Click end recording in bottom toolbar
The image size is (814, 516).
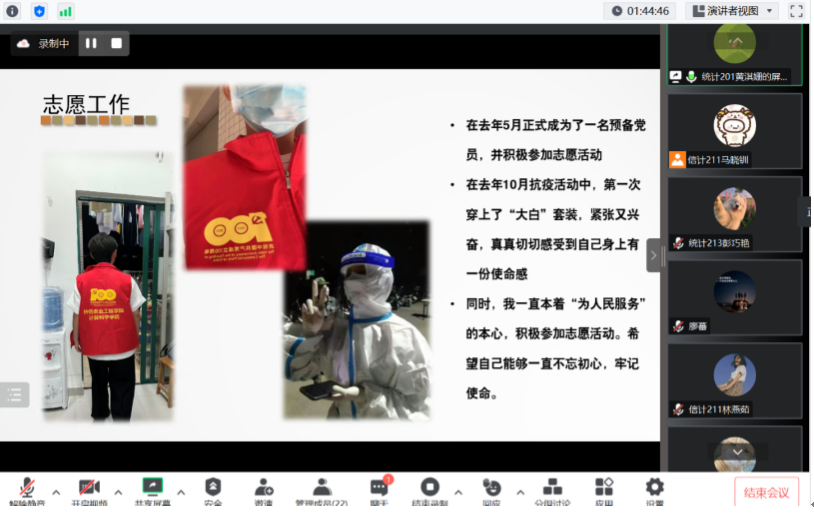tap(430, 489)
